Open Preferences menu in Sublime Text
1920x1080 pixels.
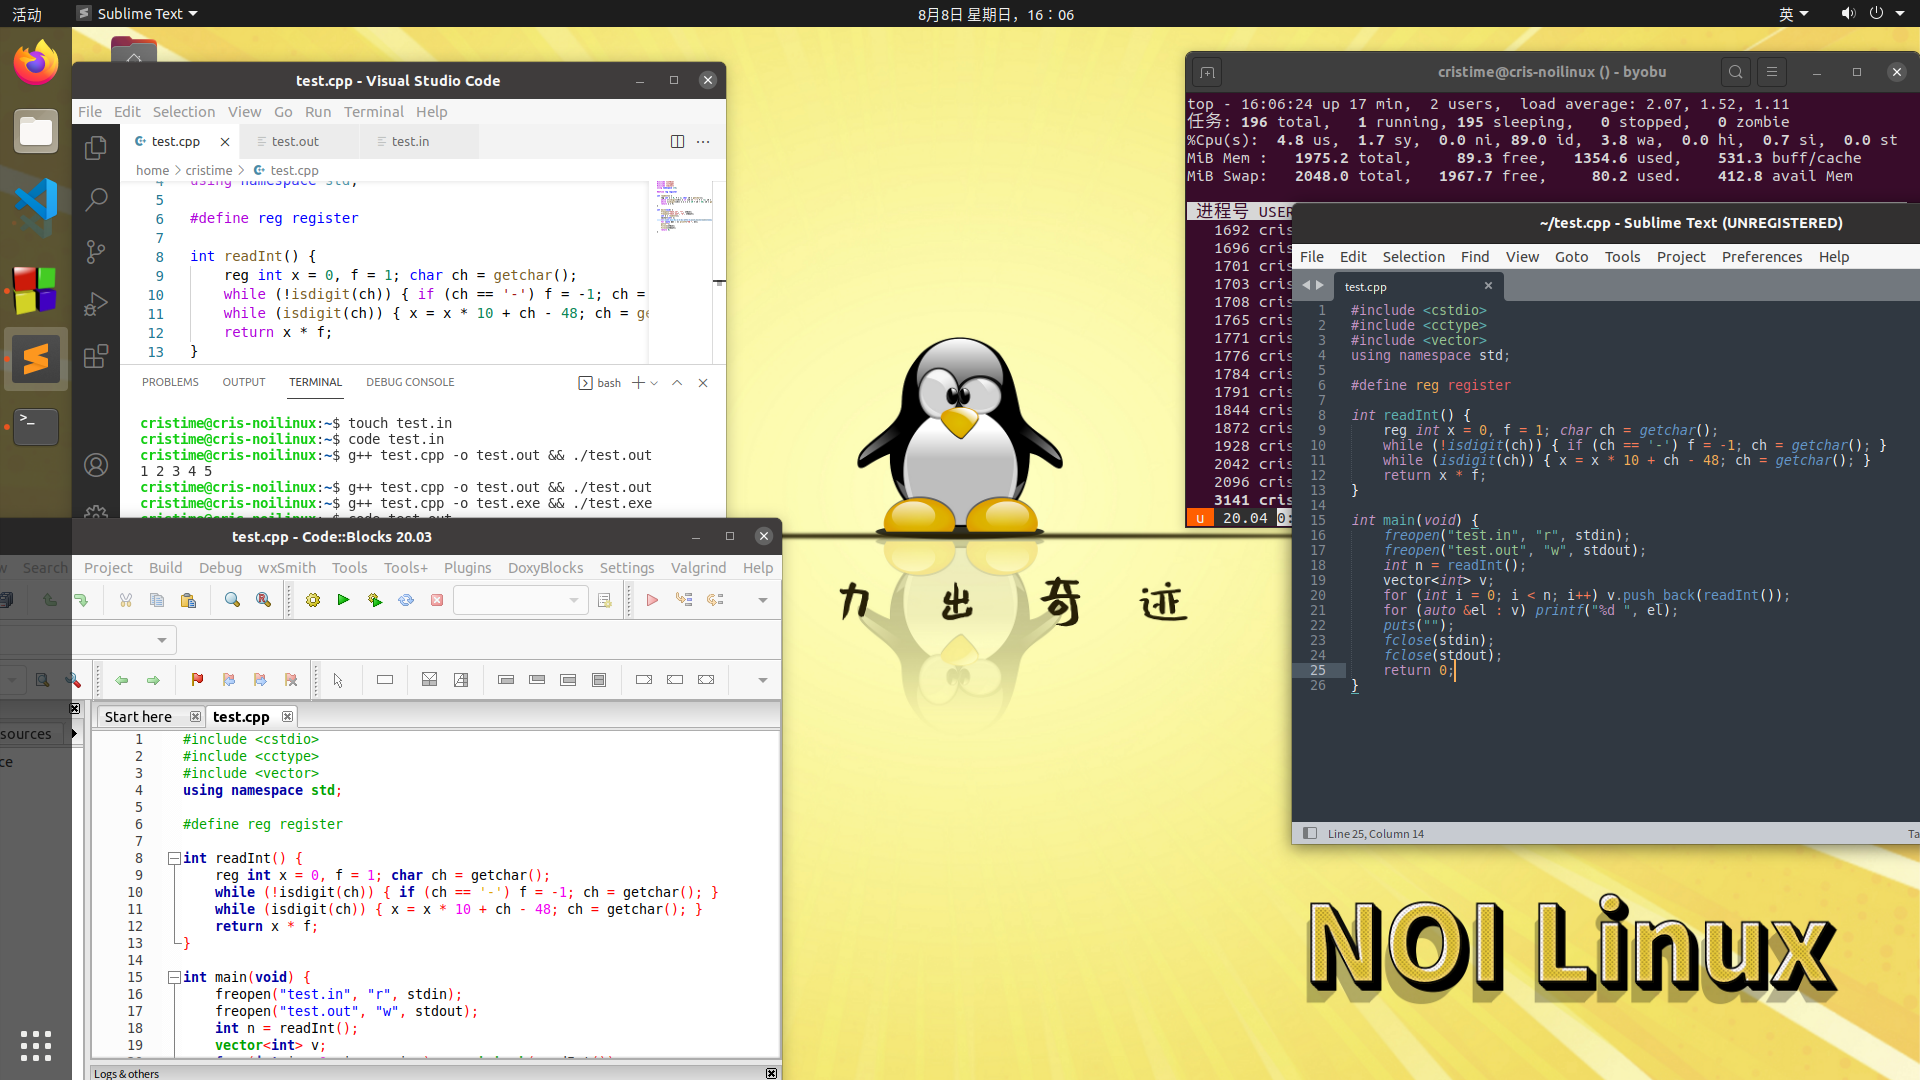point(1761,257)
